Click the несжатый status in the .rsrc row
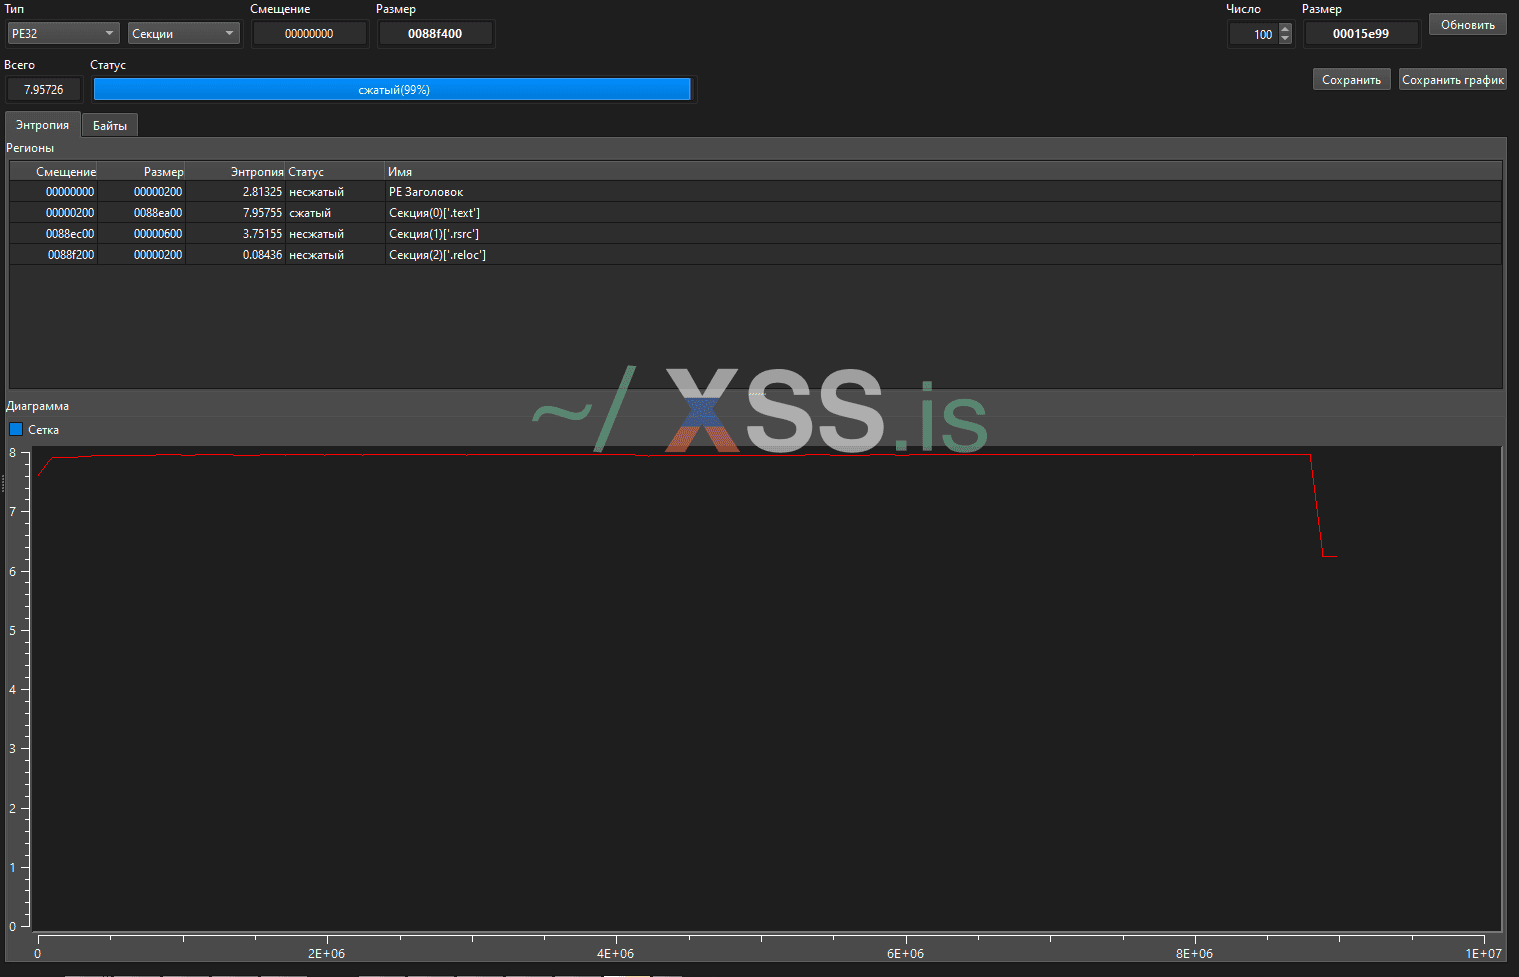Image resolution: width=1519 pixels, height=977 pixels. tap(316, 234)
